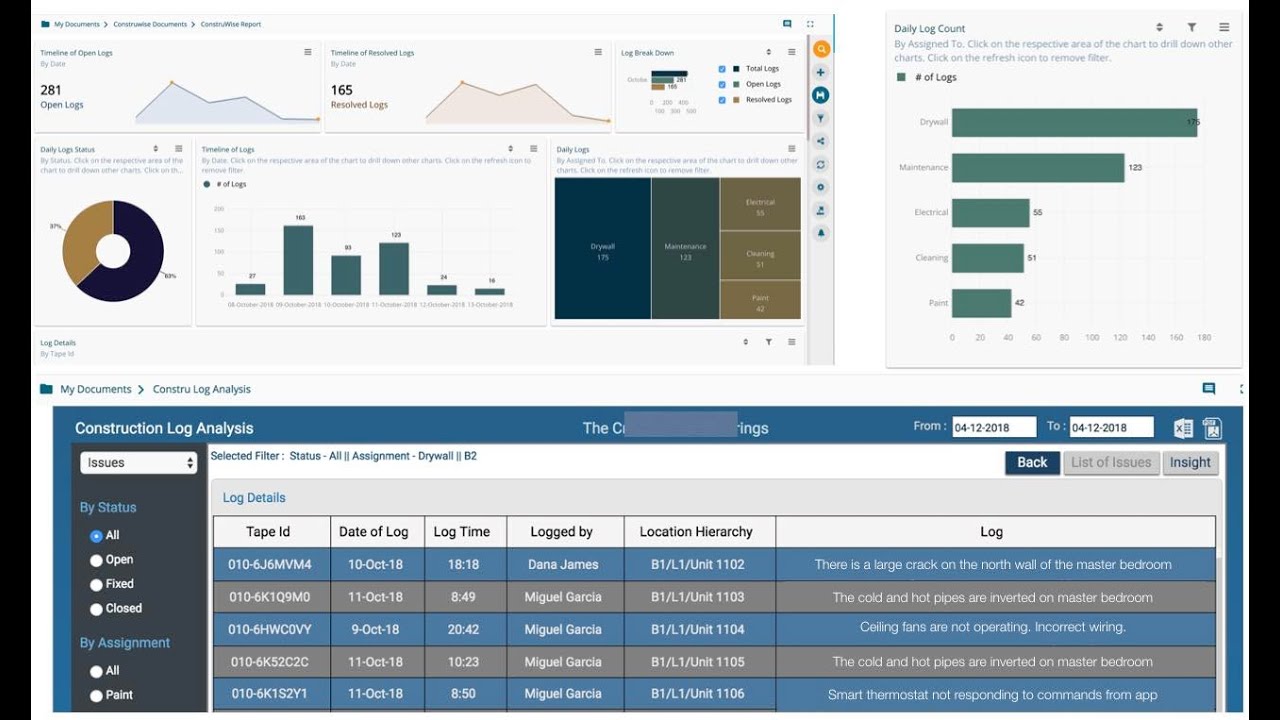Open the settings gear icon in sidebar

tap(821, 187)
